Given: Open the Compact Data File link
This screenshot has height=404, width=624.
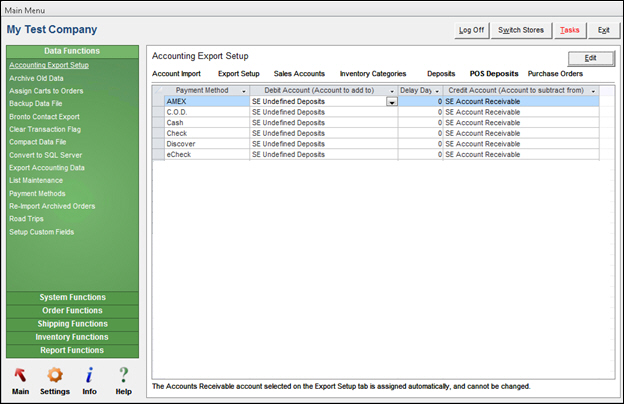Looking at the screenshot, I should coord(38,142).
